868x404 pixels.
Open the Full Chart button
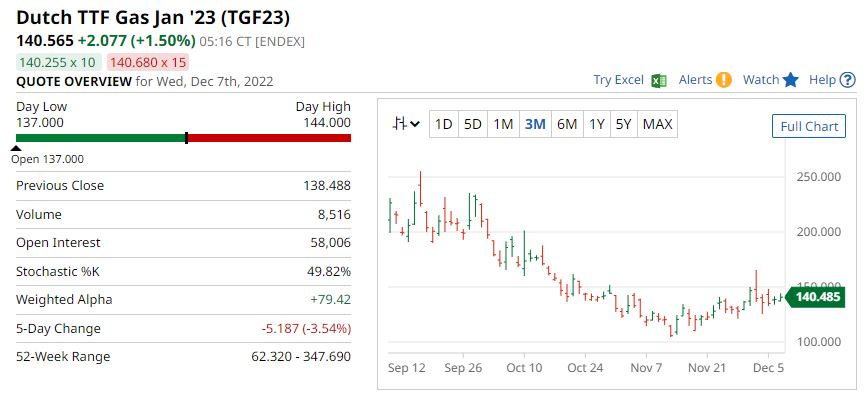point(808,126)
